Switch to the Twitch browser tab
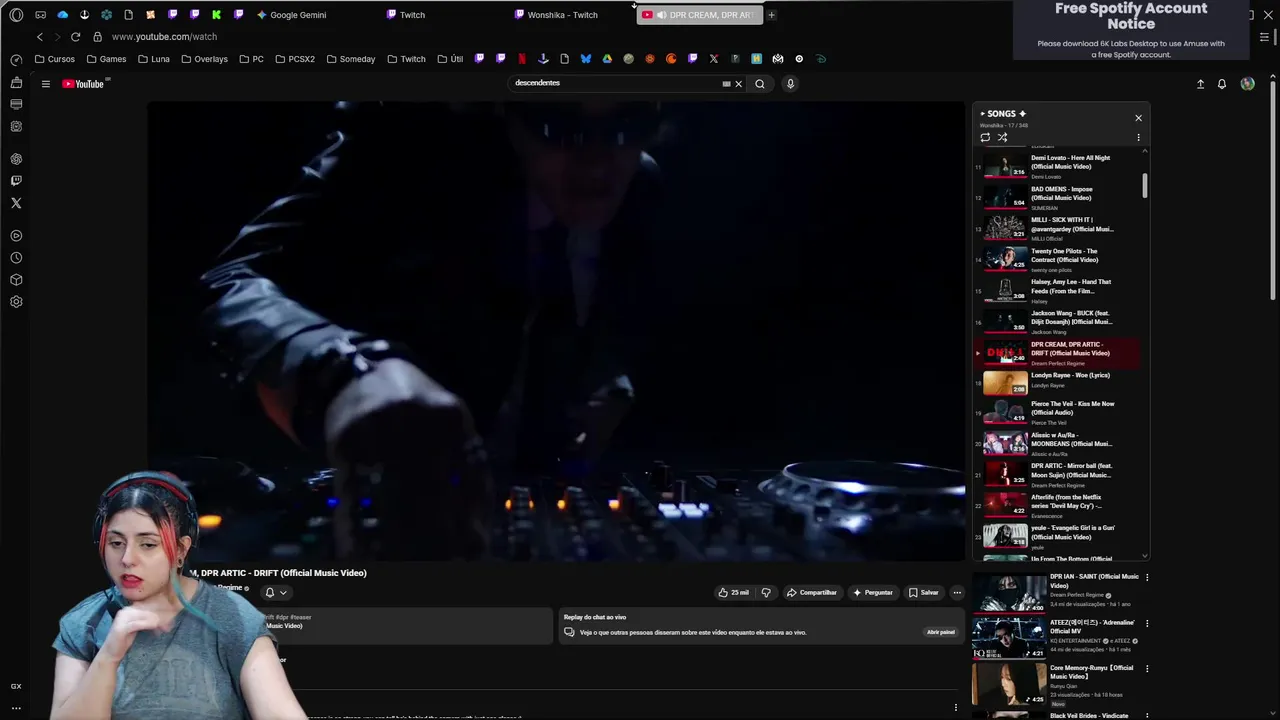 (442, 15)
